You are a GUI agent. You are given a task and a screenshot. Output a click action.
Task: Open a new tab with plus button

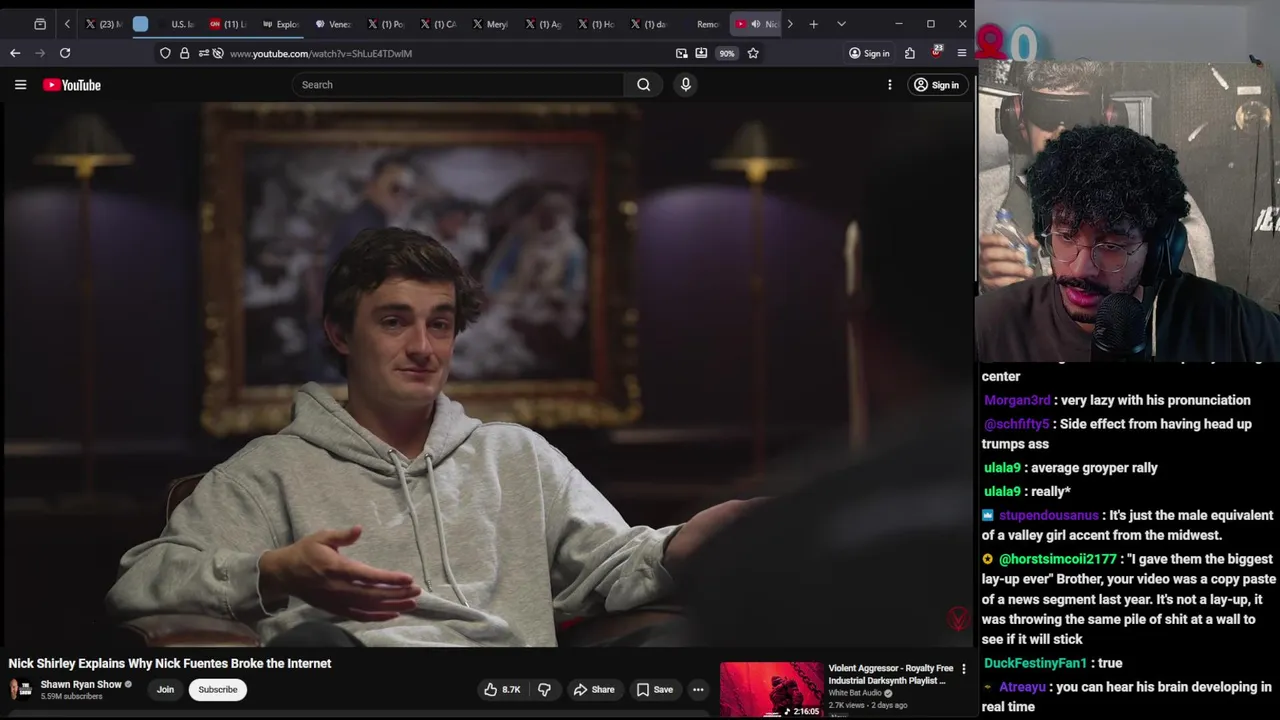pos(814,24)
